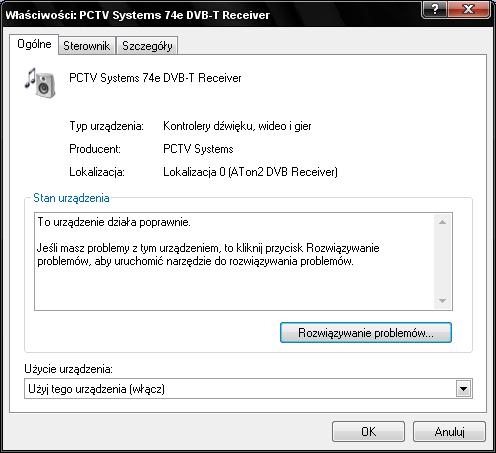
Task: Click the Lokalizacja value text
Action: pos(250,172)
